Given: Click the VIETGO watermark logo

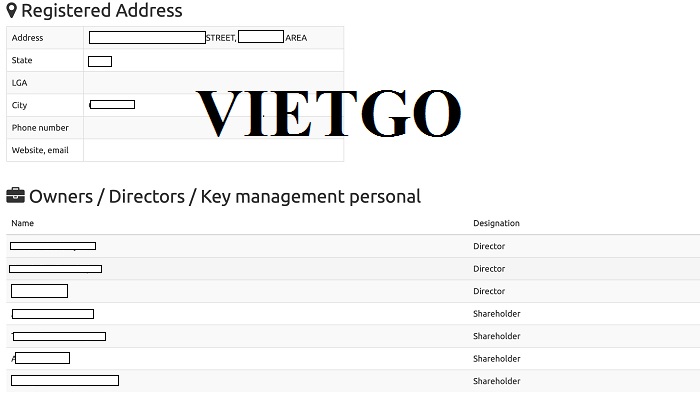Looking at the screenshot, I should pyautogui.click(x=328, y=113).
